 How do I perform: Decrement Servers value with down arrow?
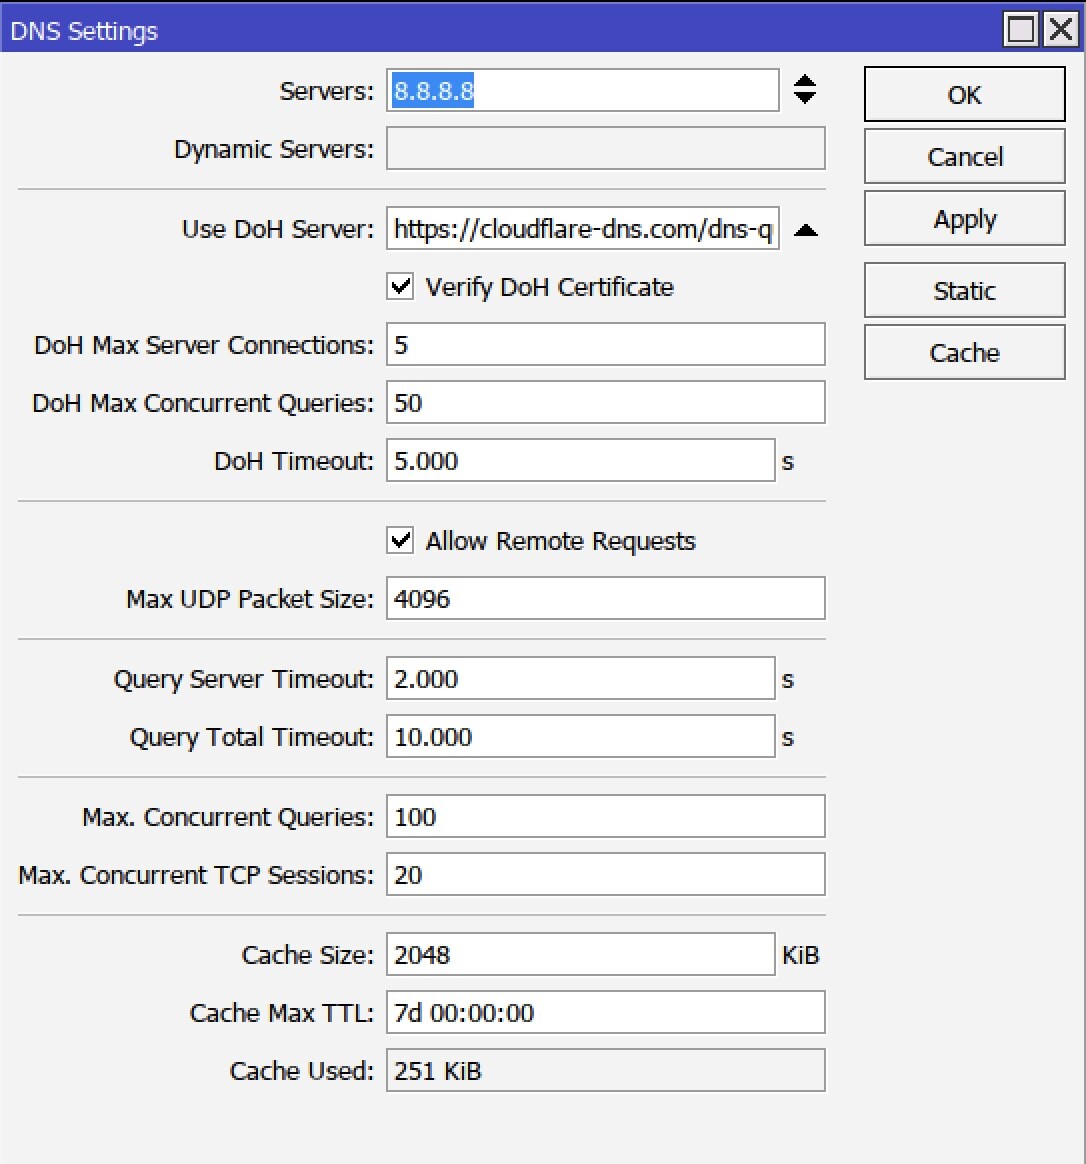click(x=805, y=97)
